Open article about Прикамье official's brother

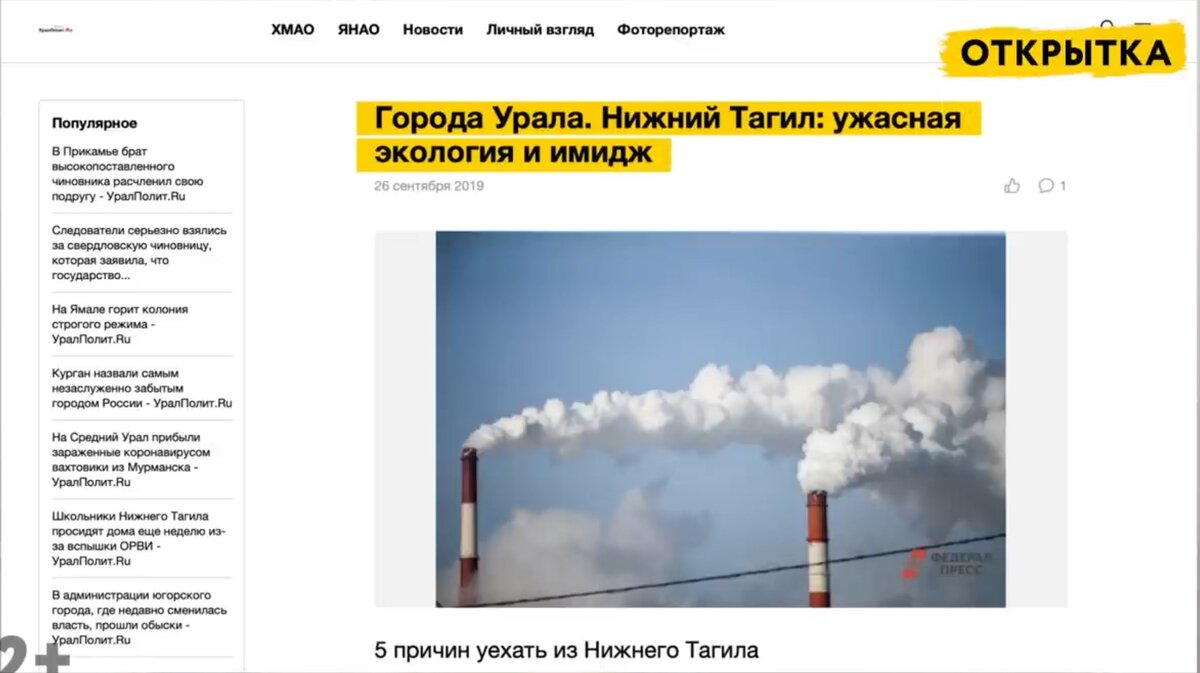point(128,174)
